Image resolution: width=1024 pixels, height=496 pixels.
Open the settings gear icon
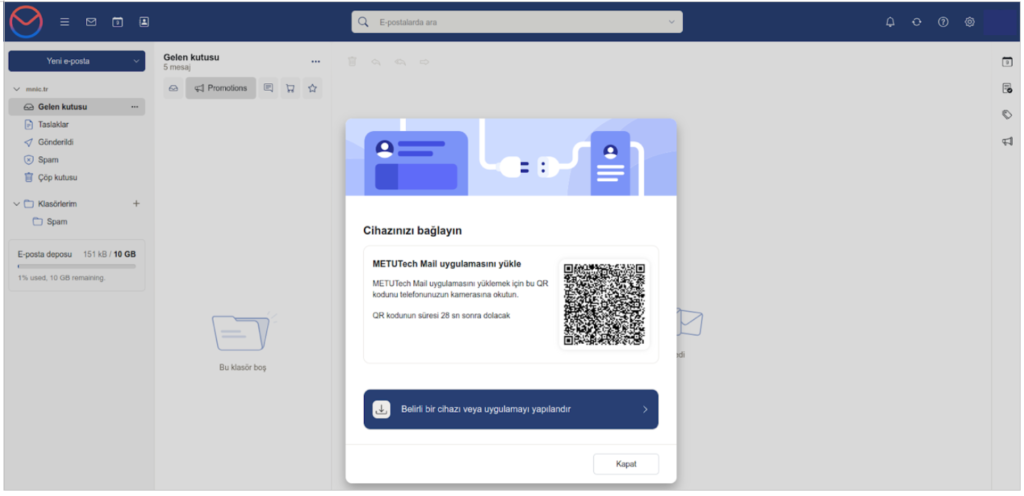(x=969, y=22)
